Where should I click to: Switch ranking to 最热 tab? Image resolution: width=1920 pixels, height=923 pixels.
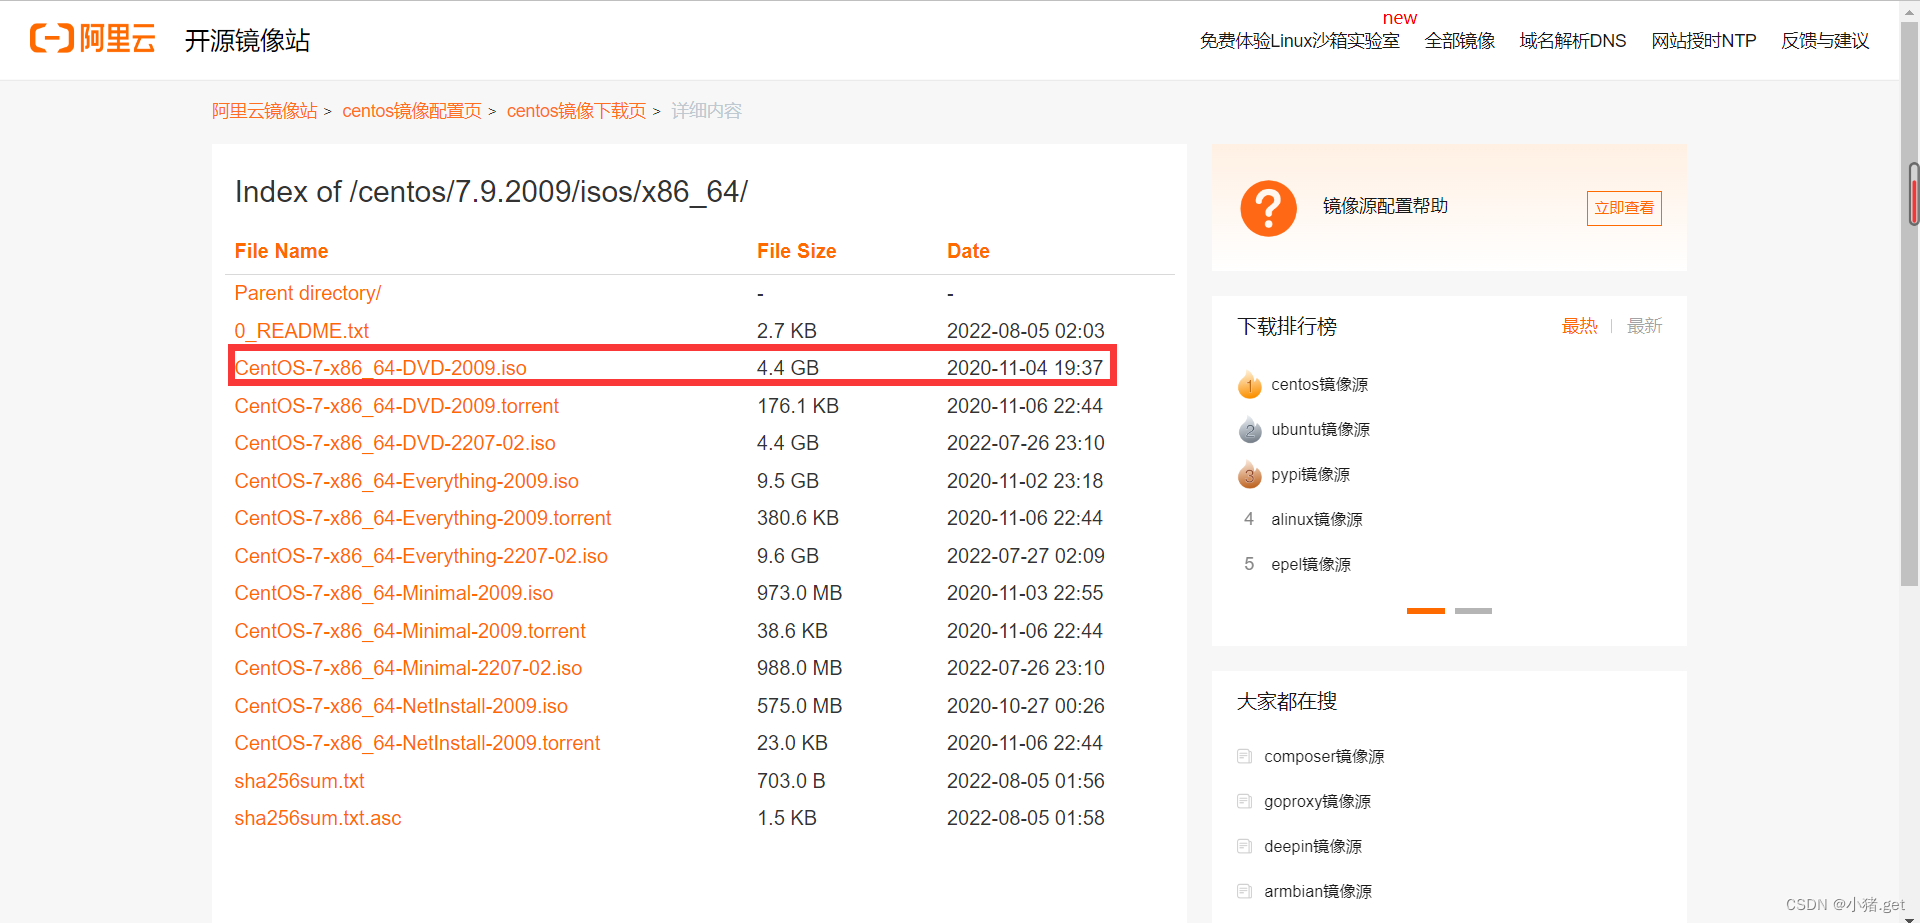(x=1580, y=326)
